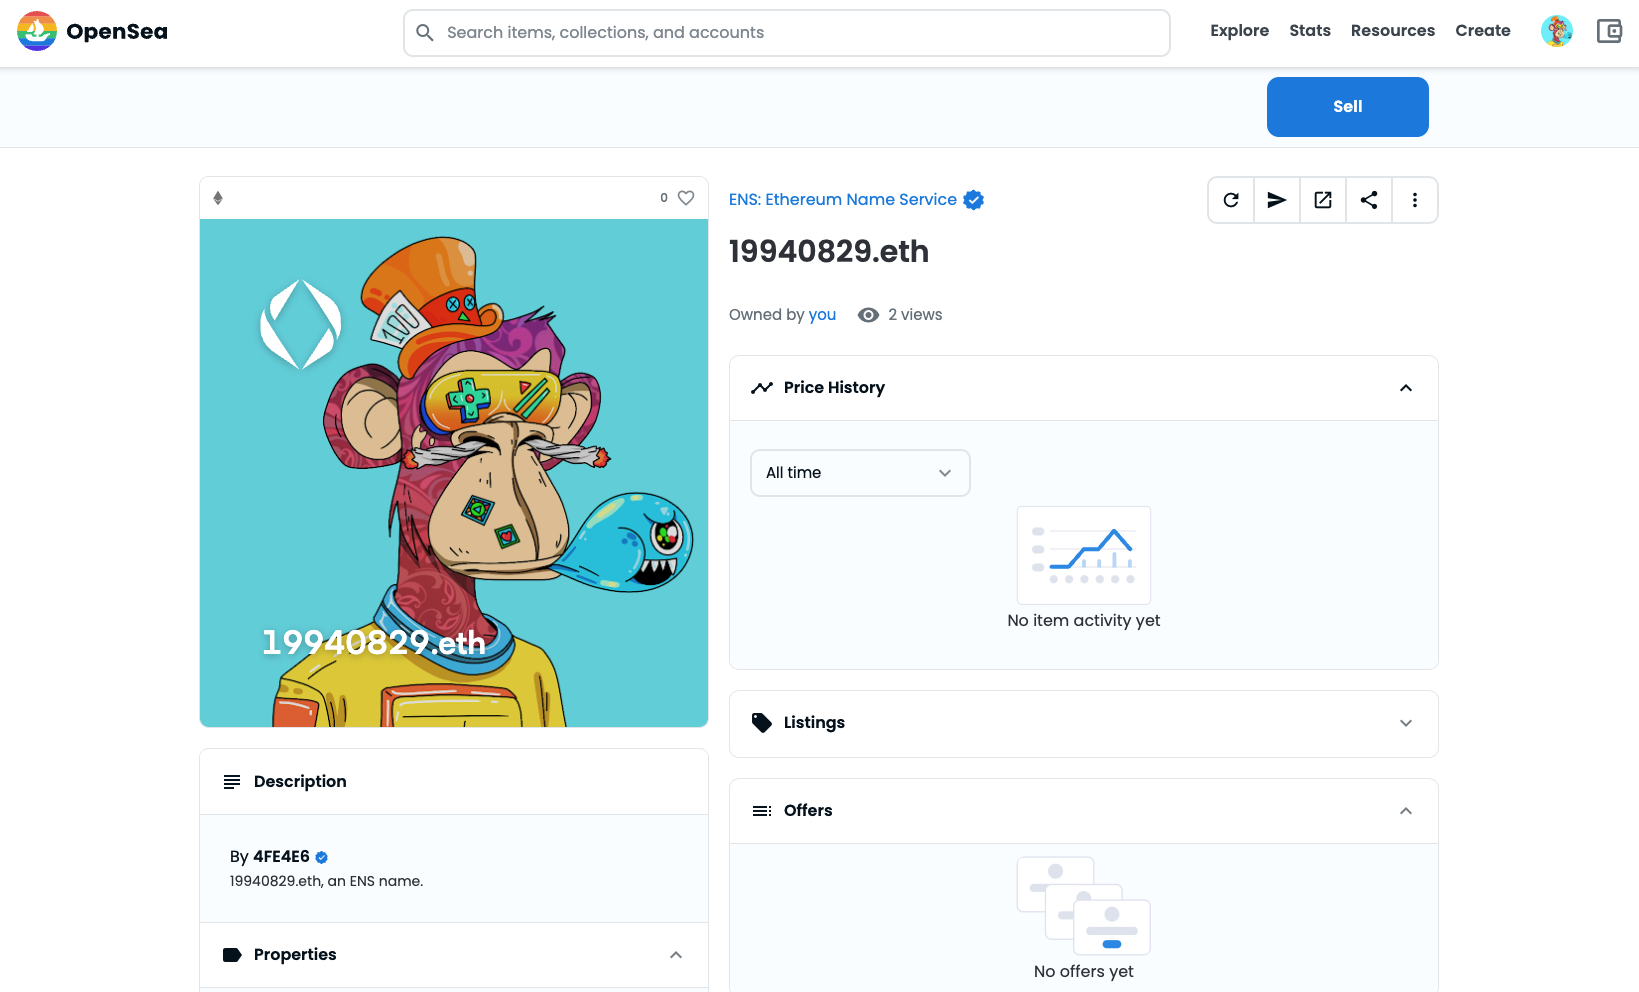Viewport: 1639px width, 992px height.
Task: Expand the Listings section
Action: (x=1405, y=723)
